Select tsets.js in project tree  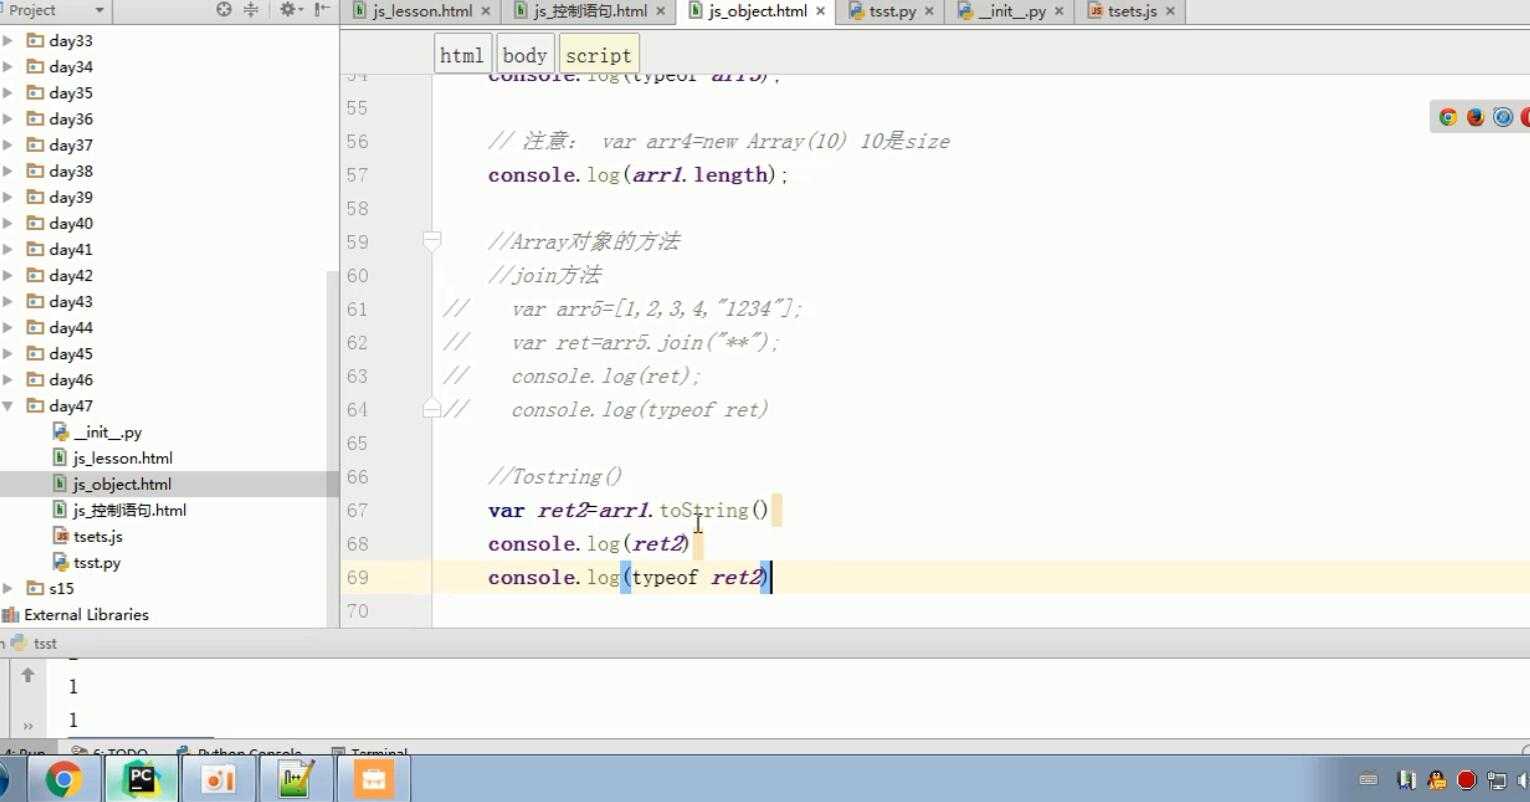pos(98,536)
